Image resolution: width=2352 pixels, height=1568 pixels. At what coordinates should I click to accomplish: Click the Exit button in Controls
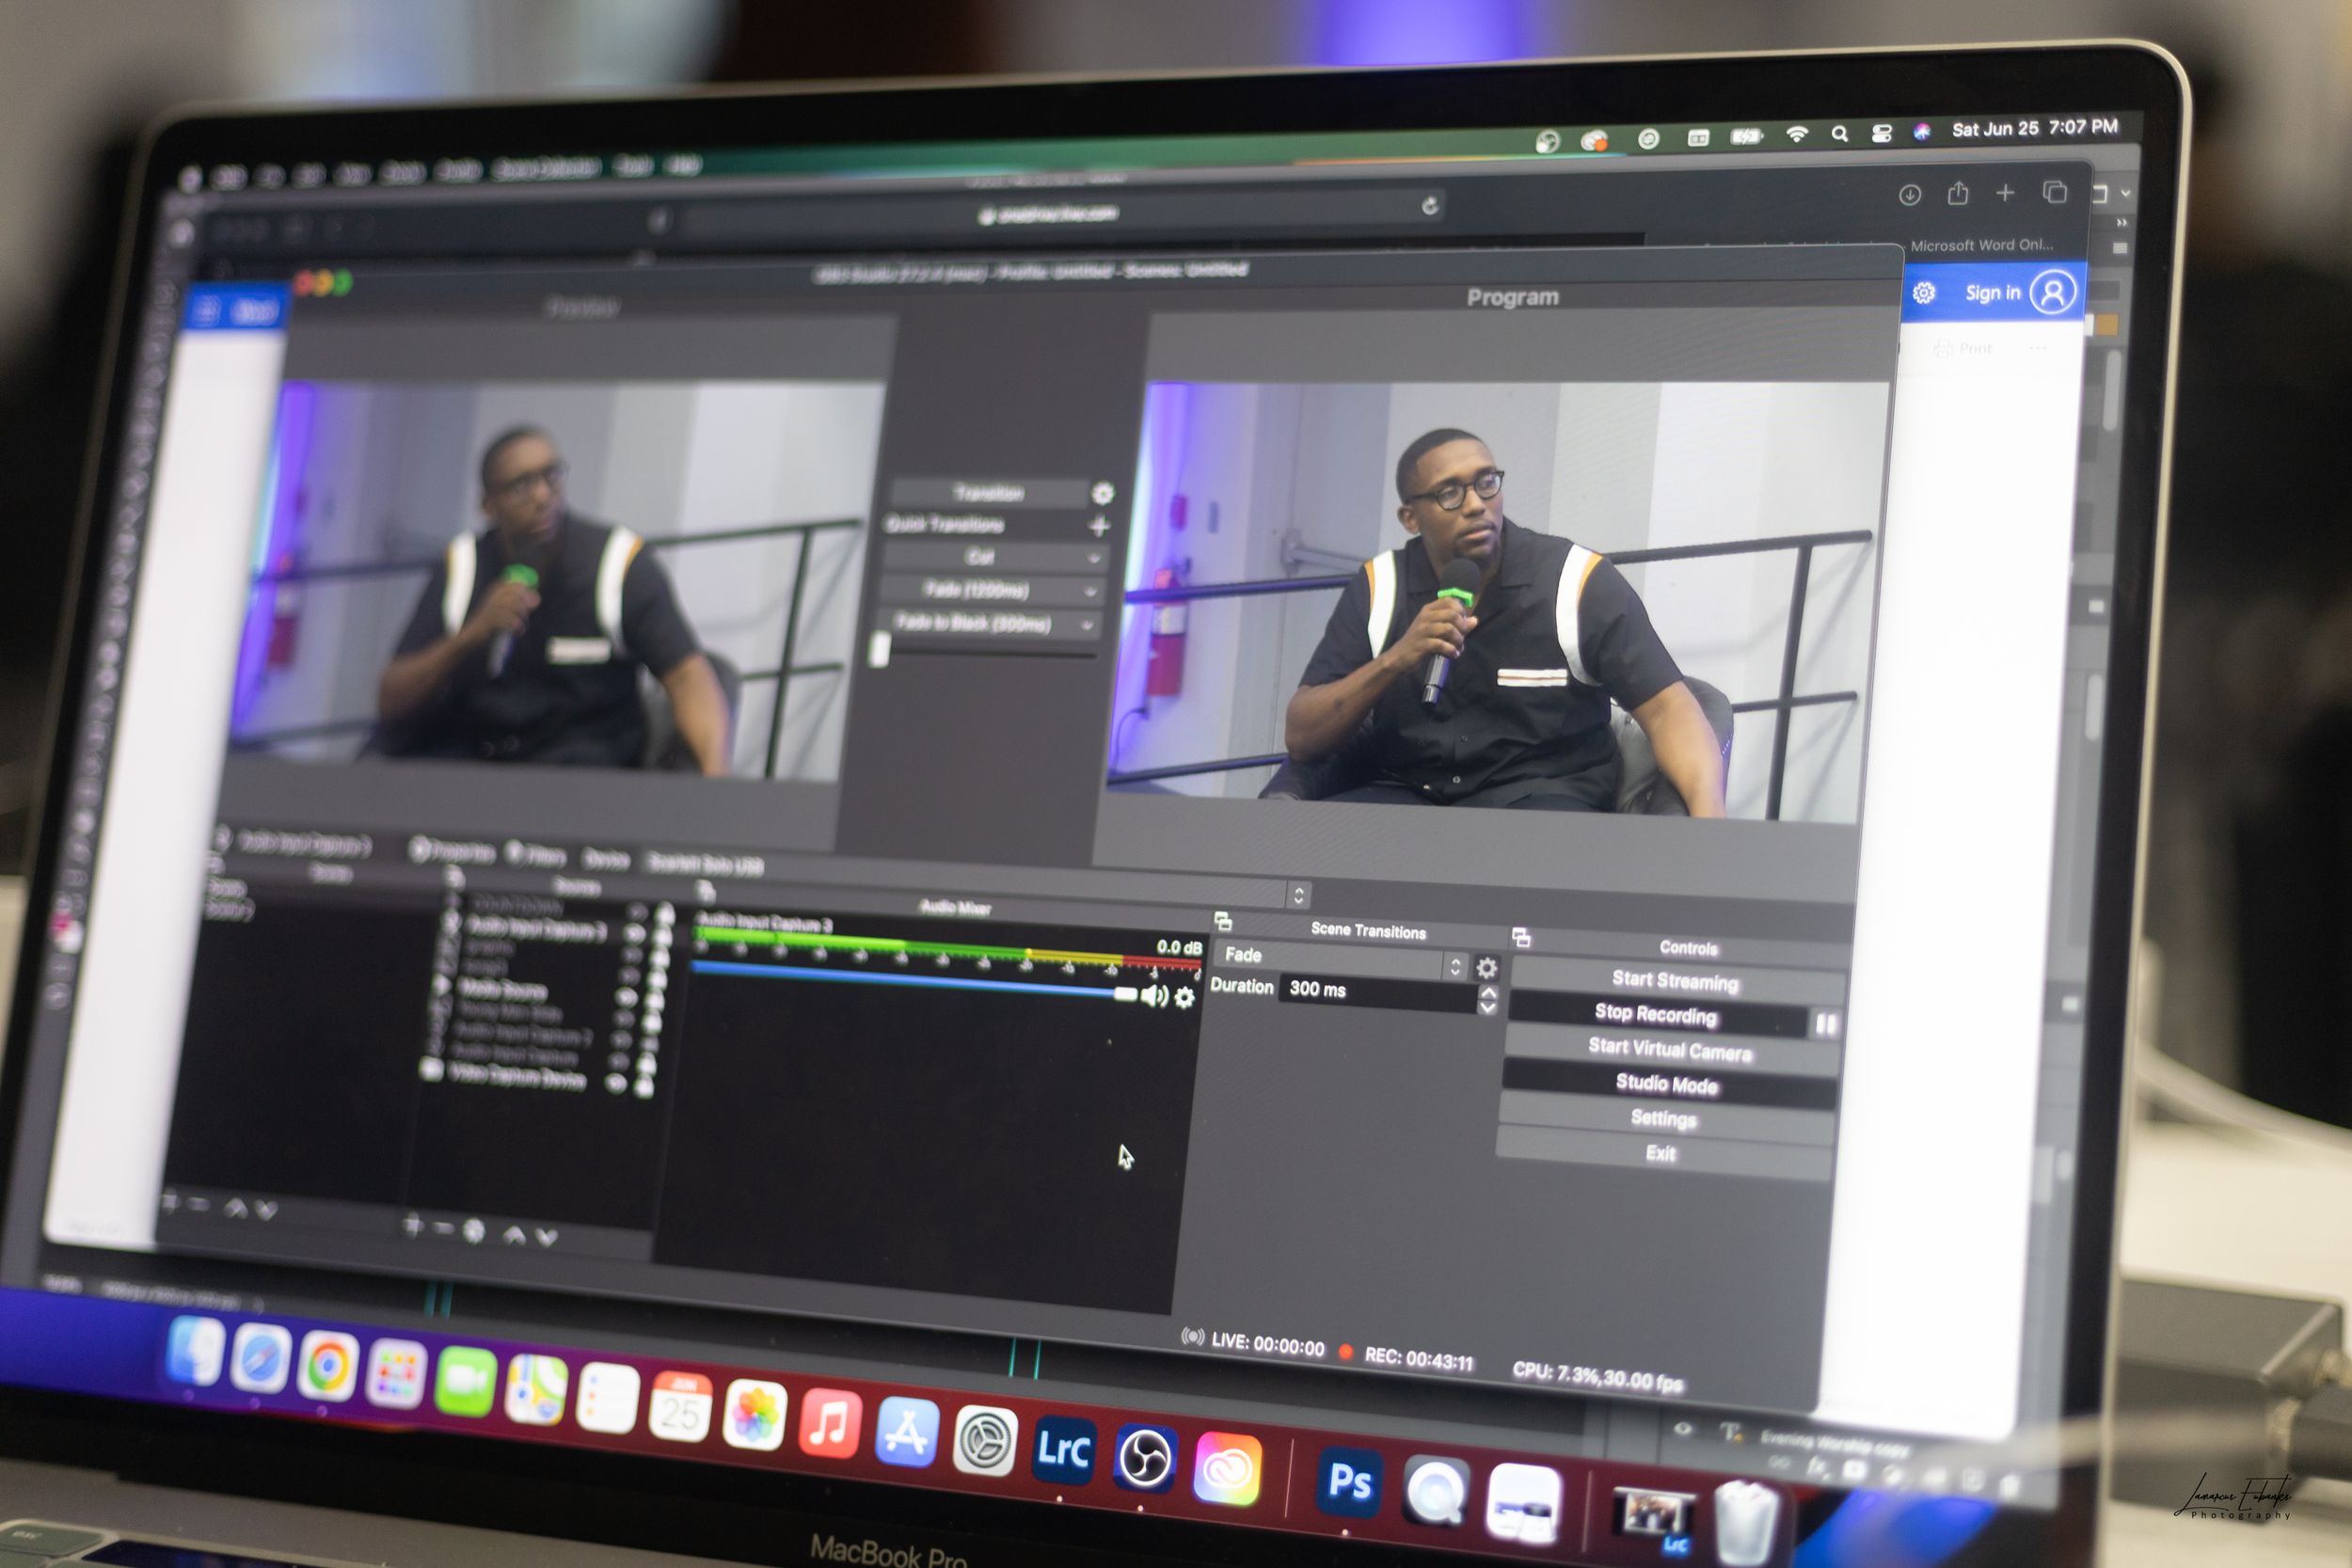pos(1661,1154)
